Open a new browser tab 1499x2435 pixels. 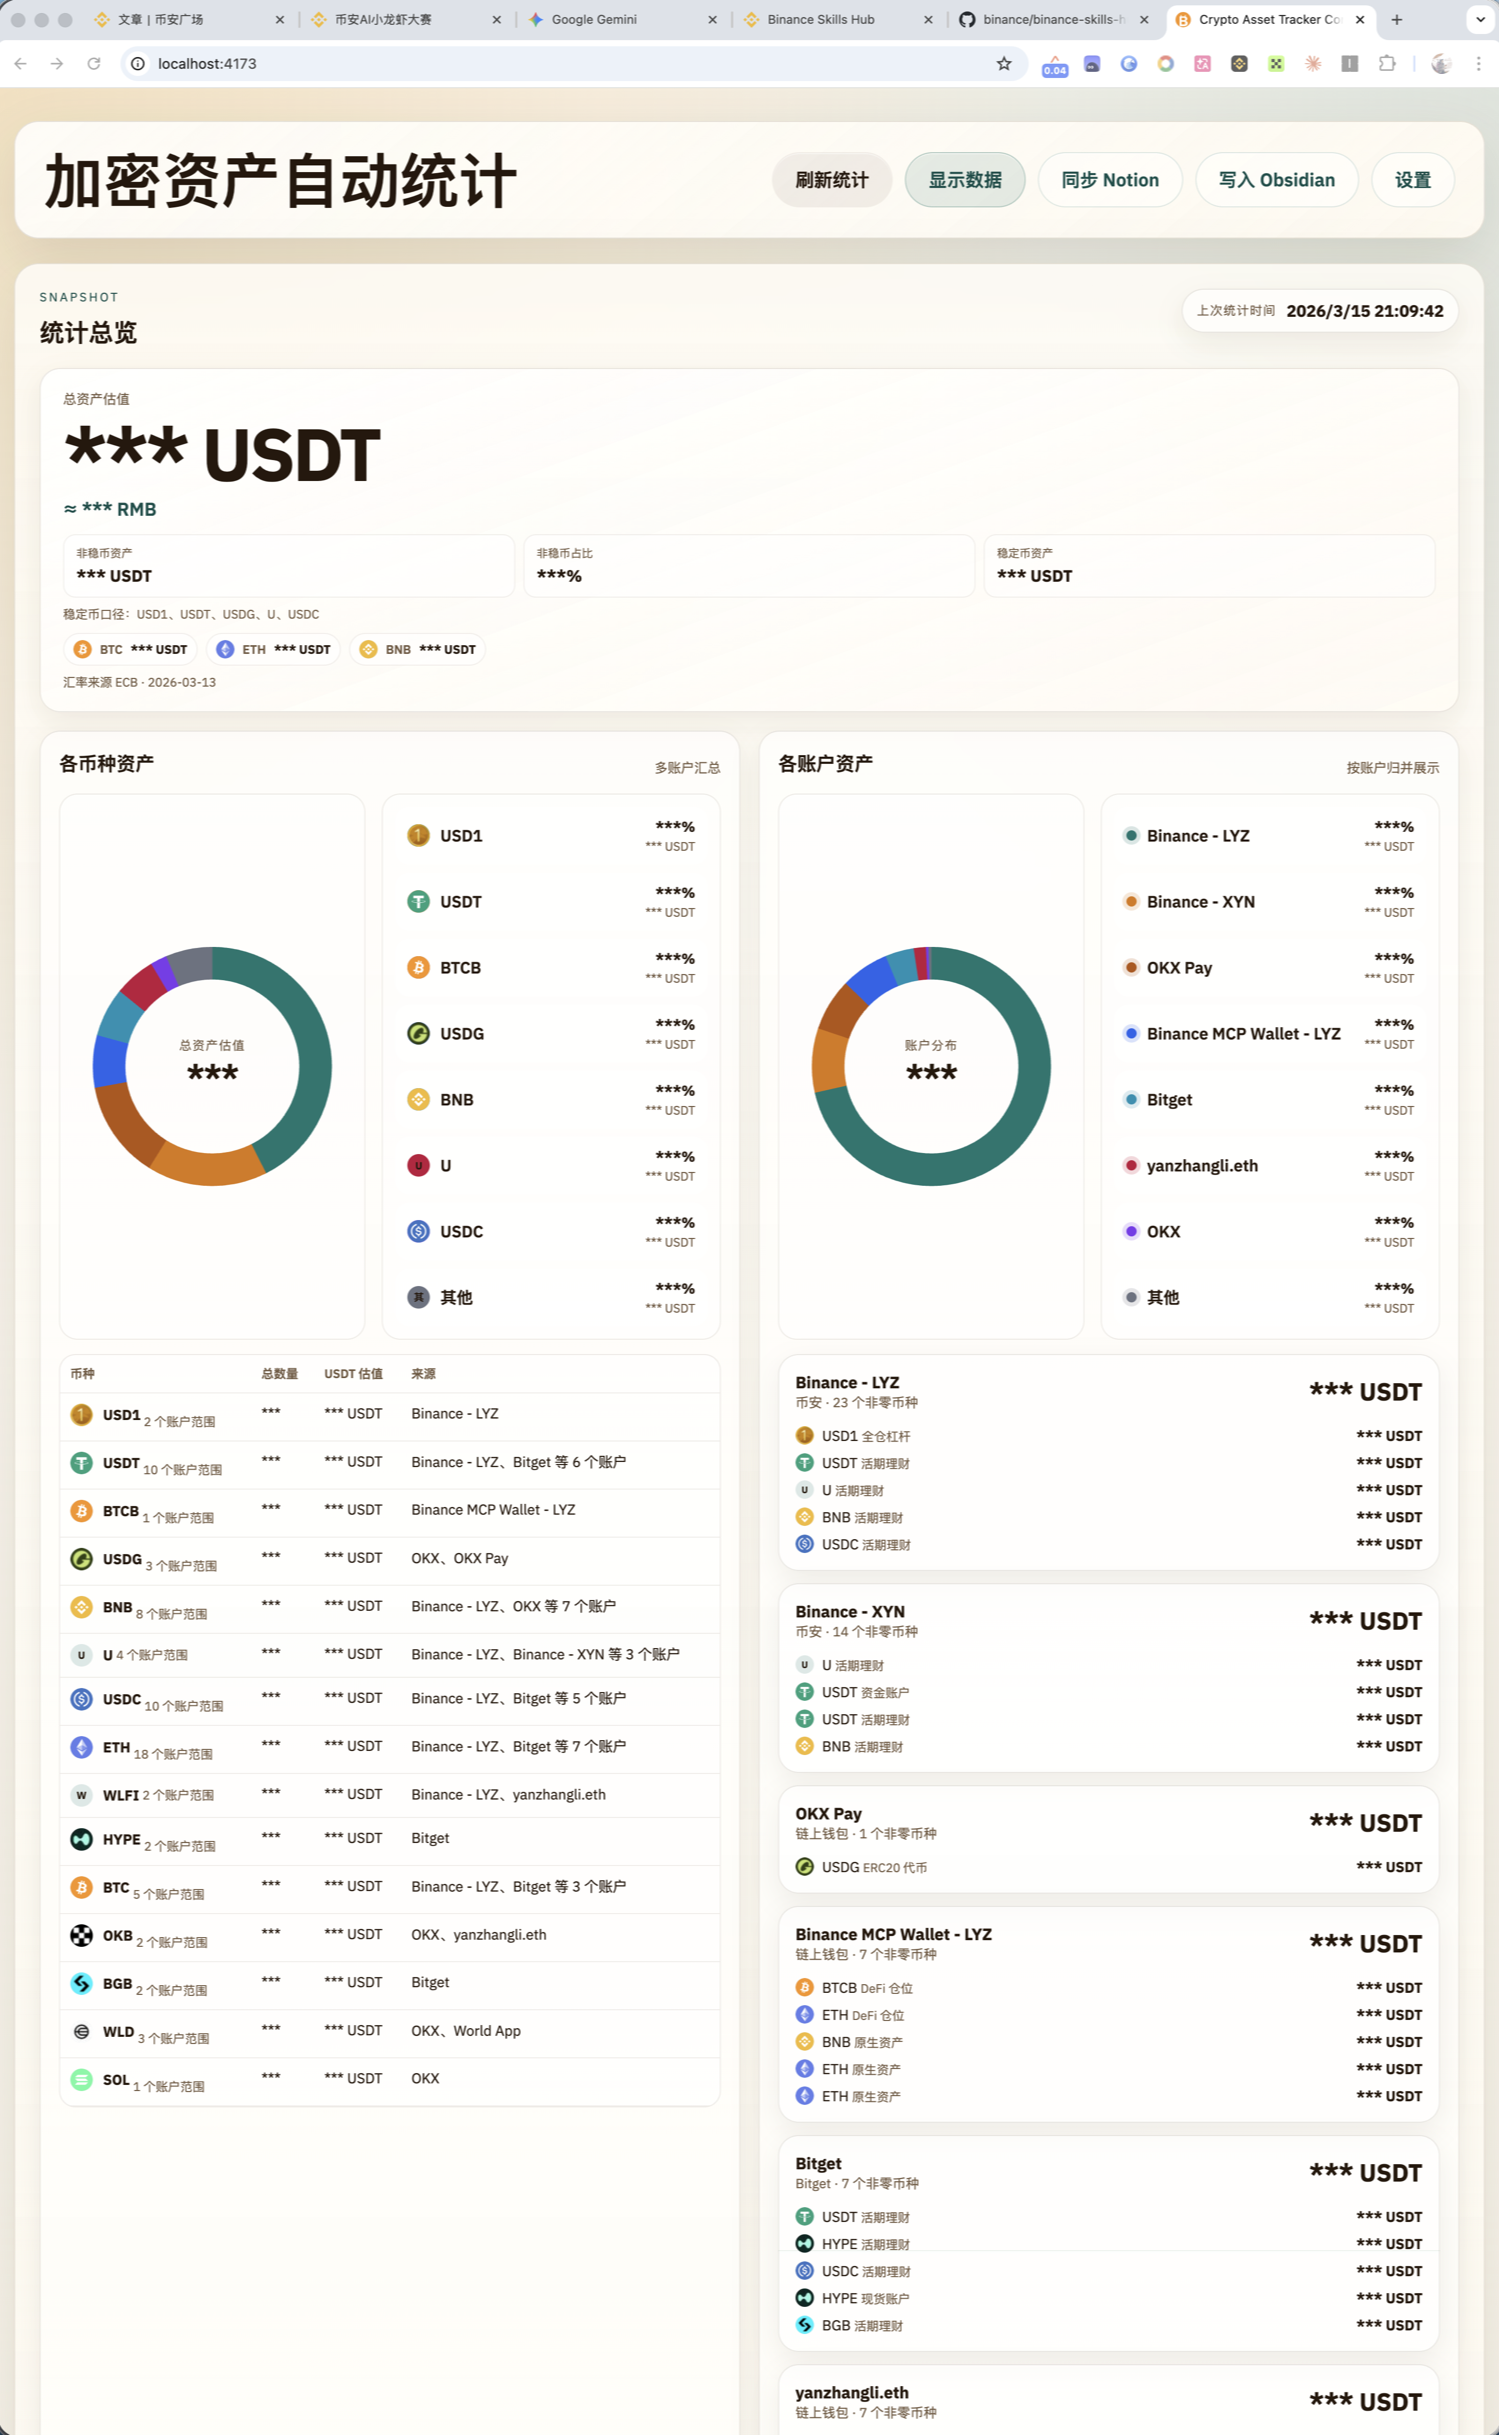click(x=1397, y=19)
